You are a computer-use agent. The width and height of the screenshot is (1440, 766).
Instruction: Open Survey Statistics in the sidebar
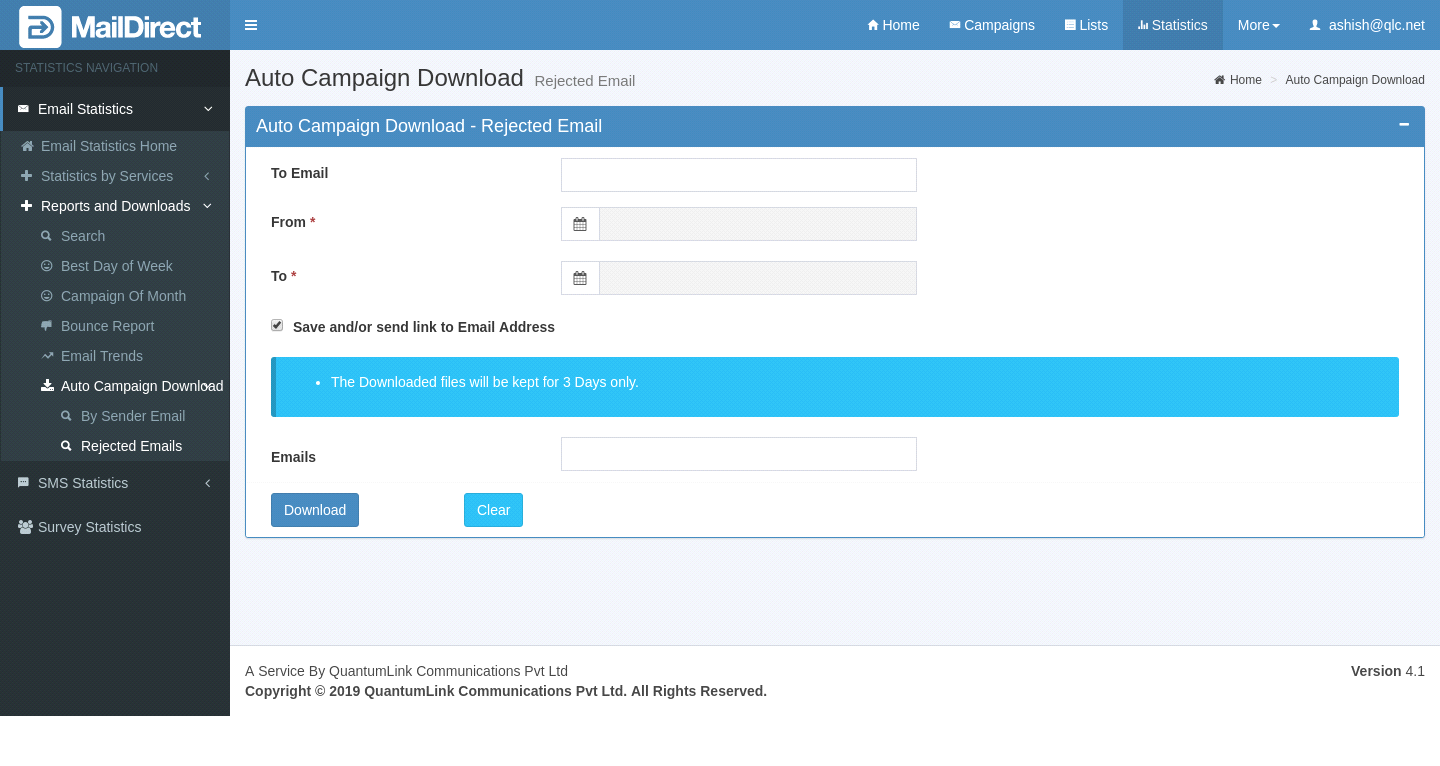point(89,527)
